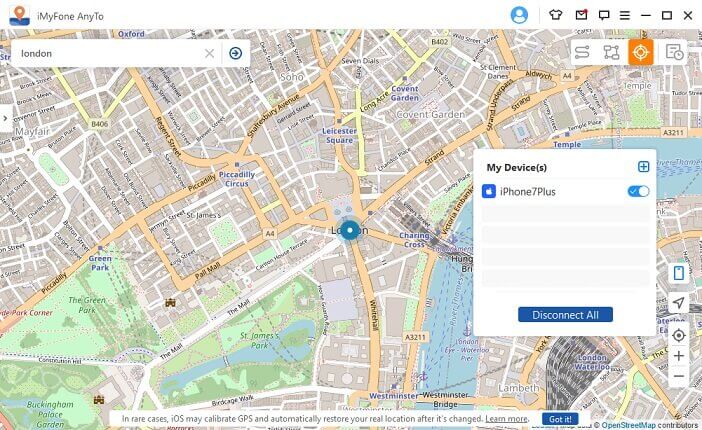702x430 pixels.
Task: Click the iMyFone AnyTo app logo
Action: pyautogui.click(x=19, y=16)
